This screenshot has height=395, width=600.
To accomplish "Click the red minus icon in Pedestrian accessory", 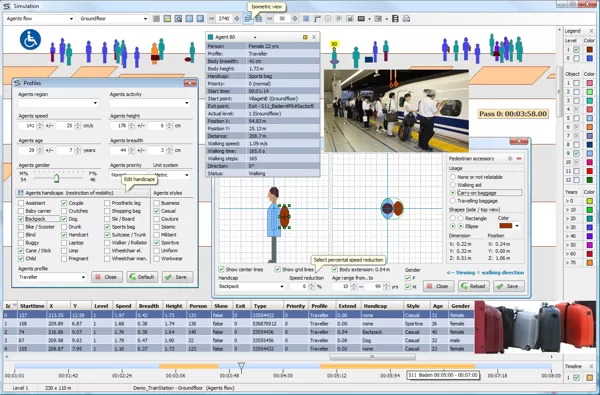I will coord(519,158).
